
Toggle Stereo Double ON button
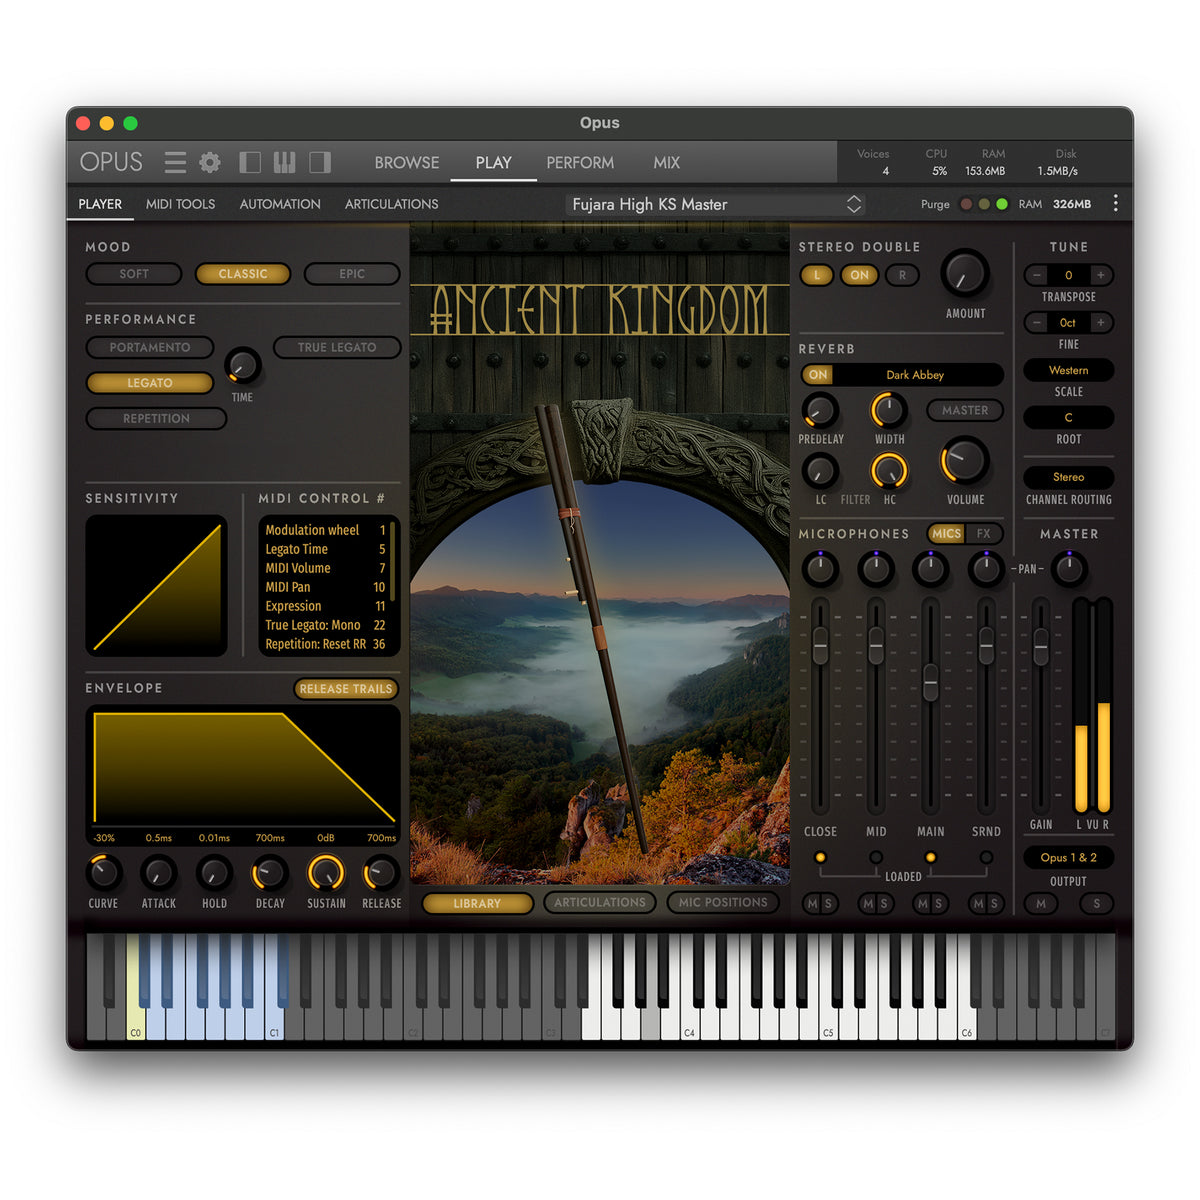tap(860, 275)
